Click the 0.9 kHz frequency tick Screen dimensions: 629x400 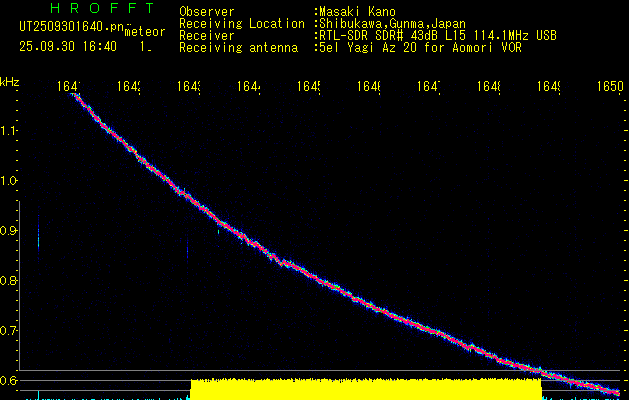point(9,231)
